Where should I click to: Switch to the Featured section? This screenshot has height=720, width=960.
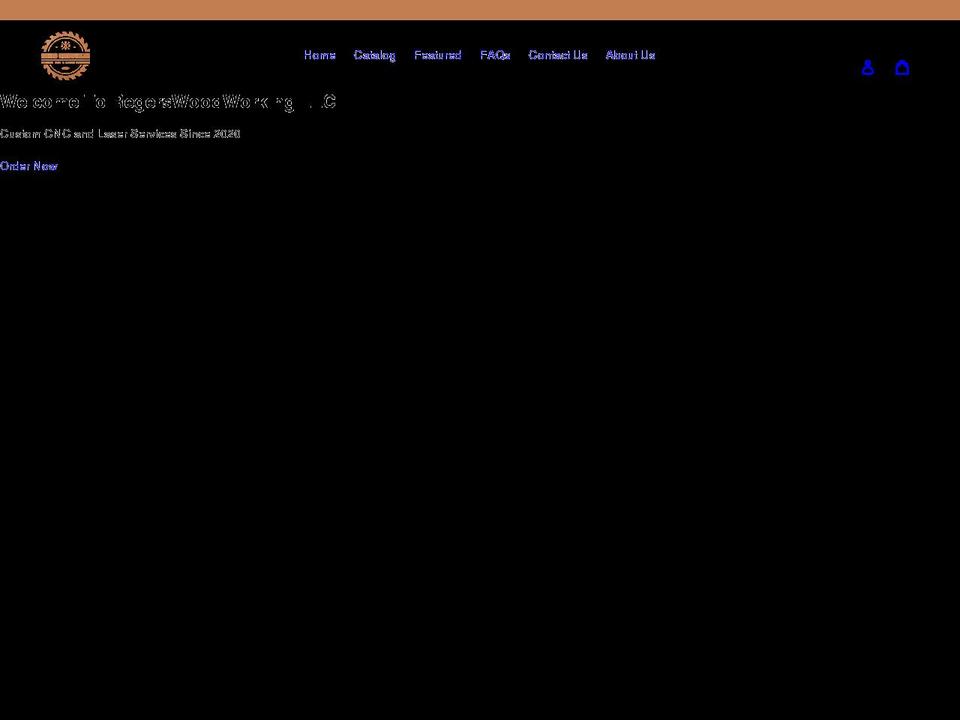[437, 55]
